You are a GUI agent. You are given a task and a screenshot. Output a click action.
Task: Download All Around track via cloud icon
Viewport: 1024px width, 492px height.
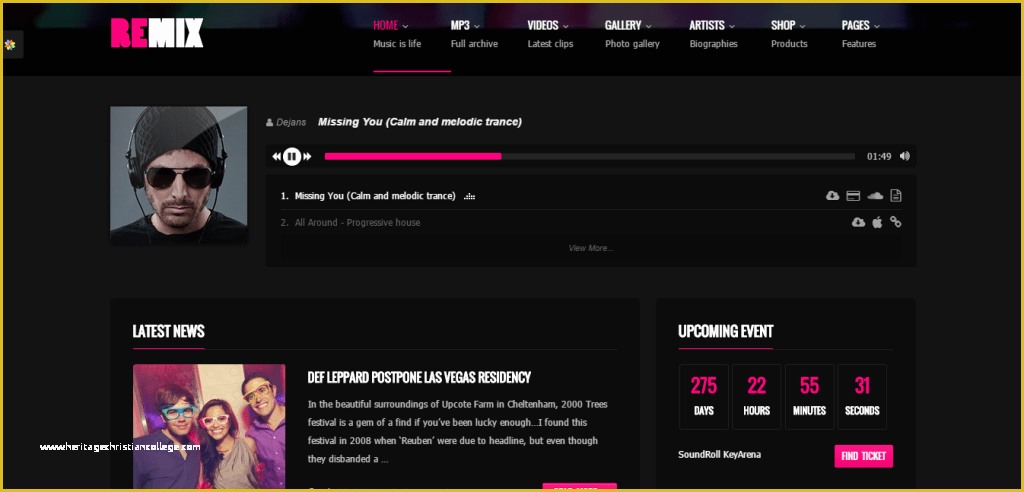tap(858, 222)
